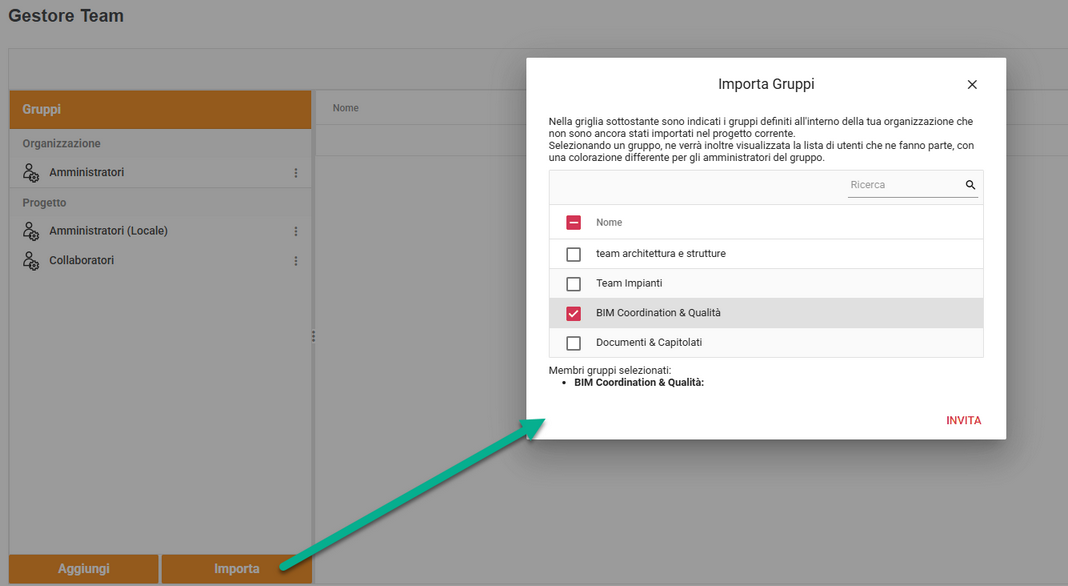Click the panel splitter drag handle
1068x586 pixels.
point(313,337)
